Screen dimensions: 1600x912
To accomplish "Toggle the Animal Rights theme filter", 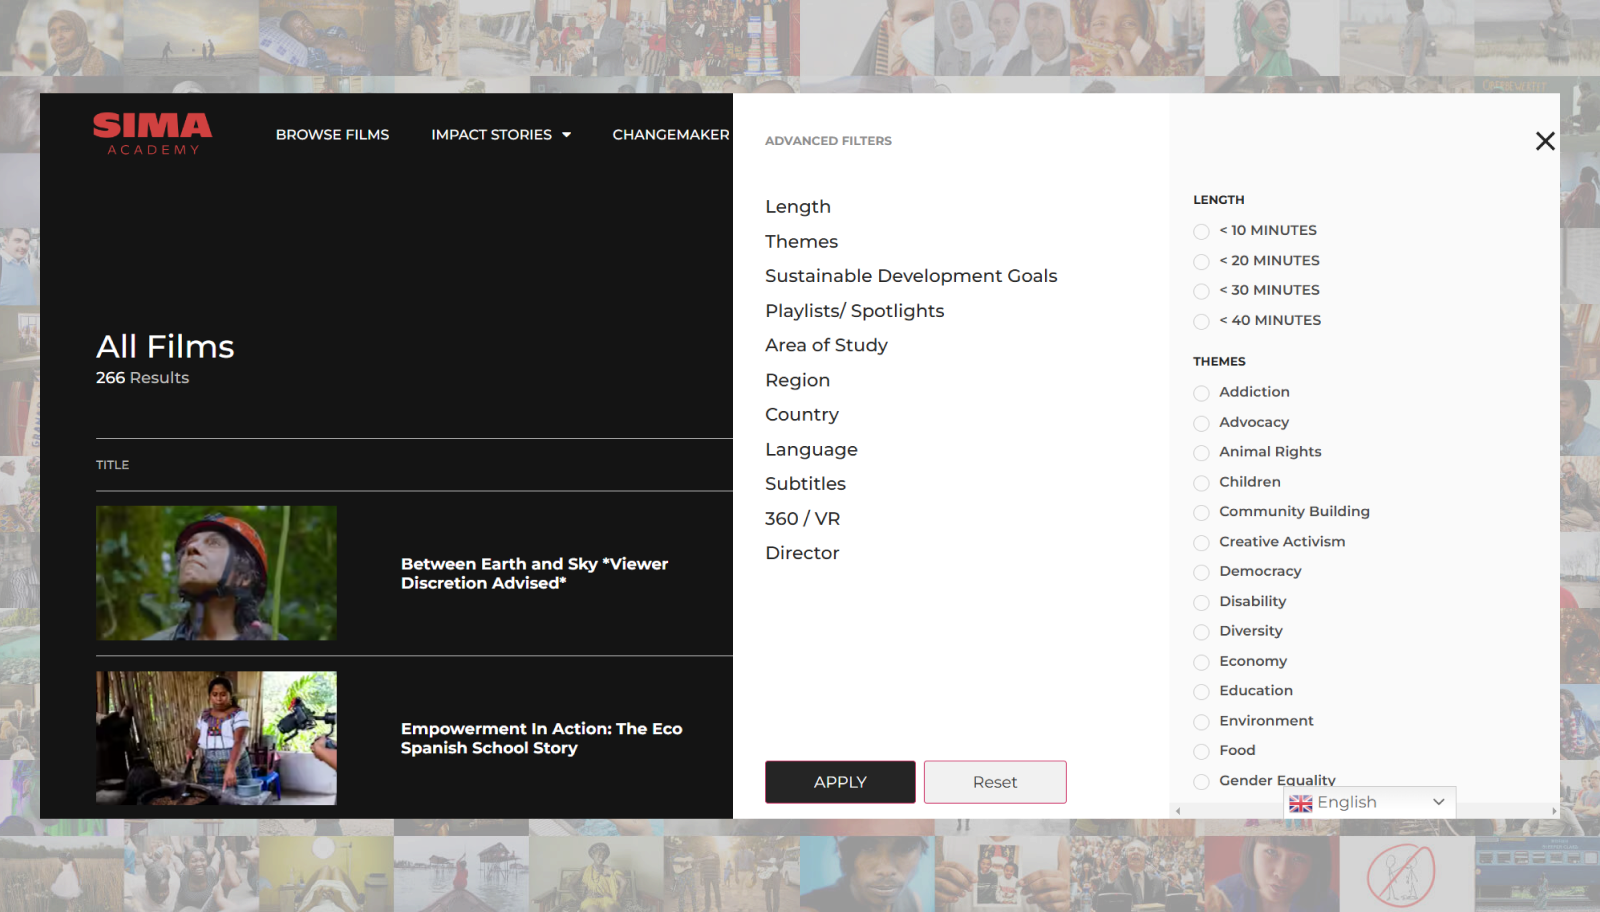I will point(1201,453).
